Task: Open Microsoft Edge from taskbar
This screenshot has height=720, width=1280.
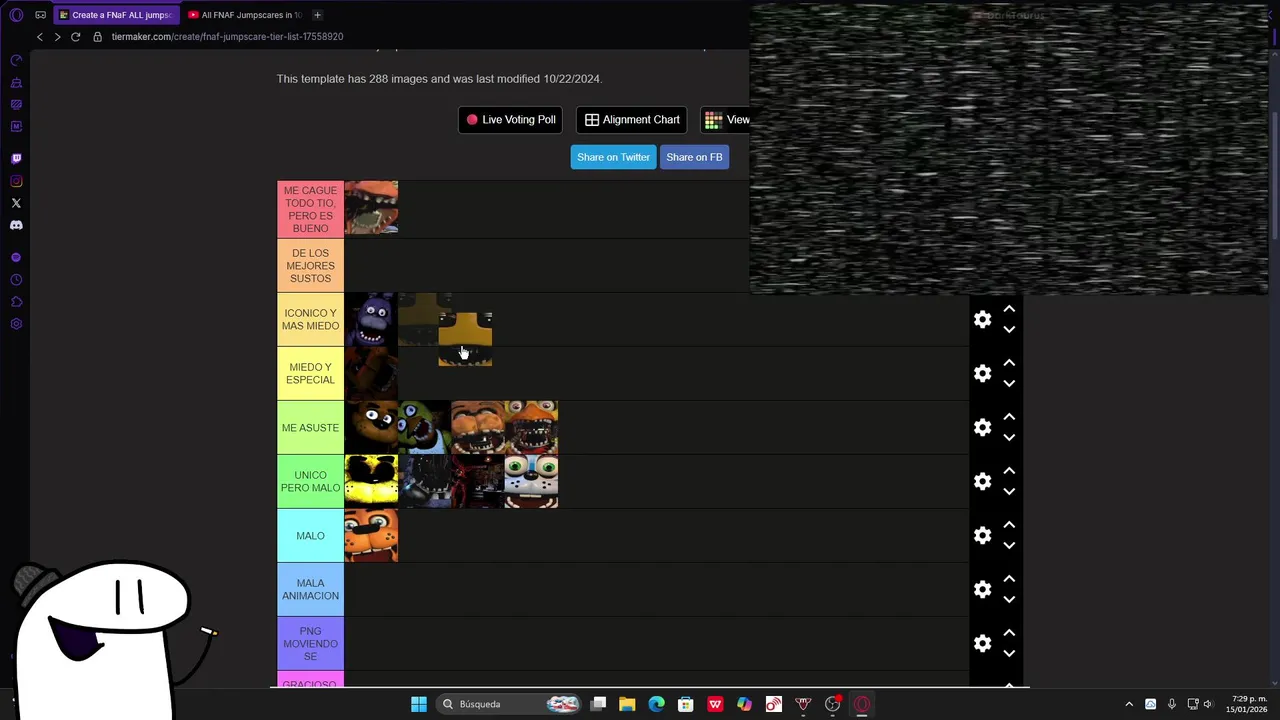Action: coord(656,704)
